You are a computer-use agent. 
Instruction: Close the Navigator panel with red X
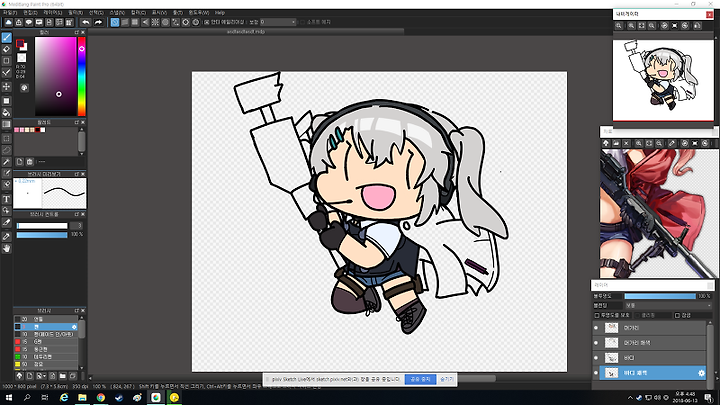point(709,15)
